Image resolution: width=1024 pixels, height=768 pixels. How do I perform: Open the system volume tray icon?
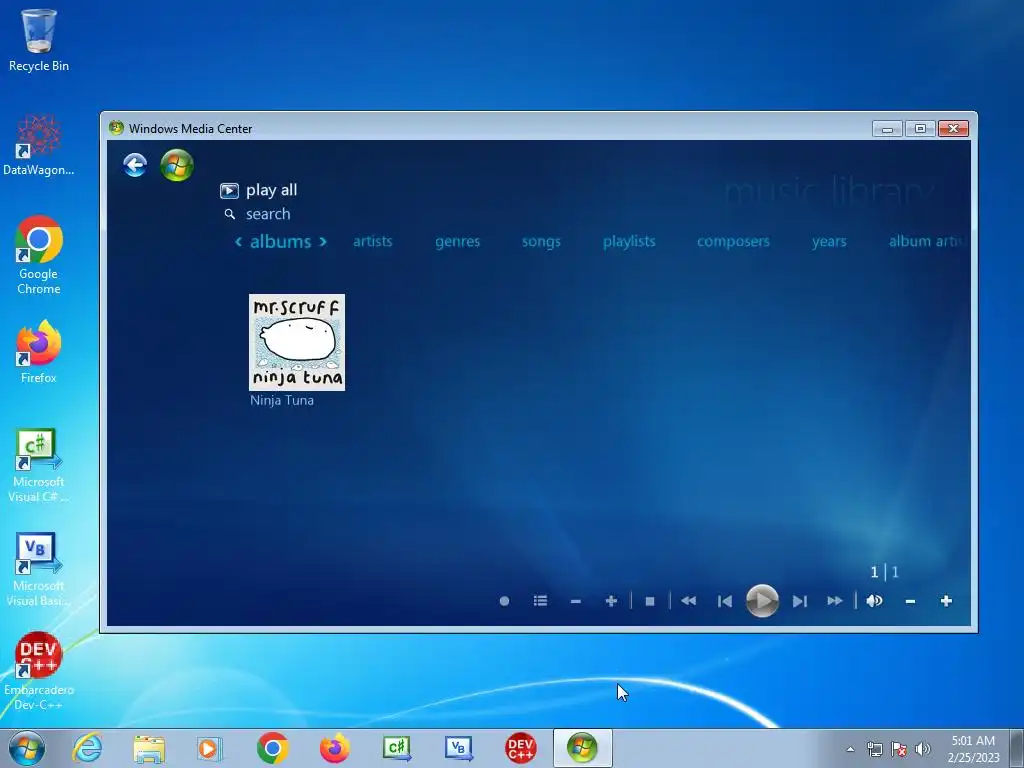[x=923, y=749]
